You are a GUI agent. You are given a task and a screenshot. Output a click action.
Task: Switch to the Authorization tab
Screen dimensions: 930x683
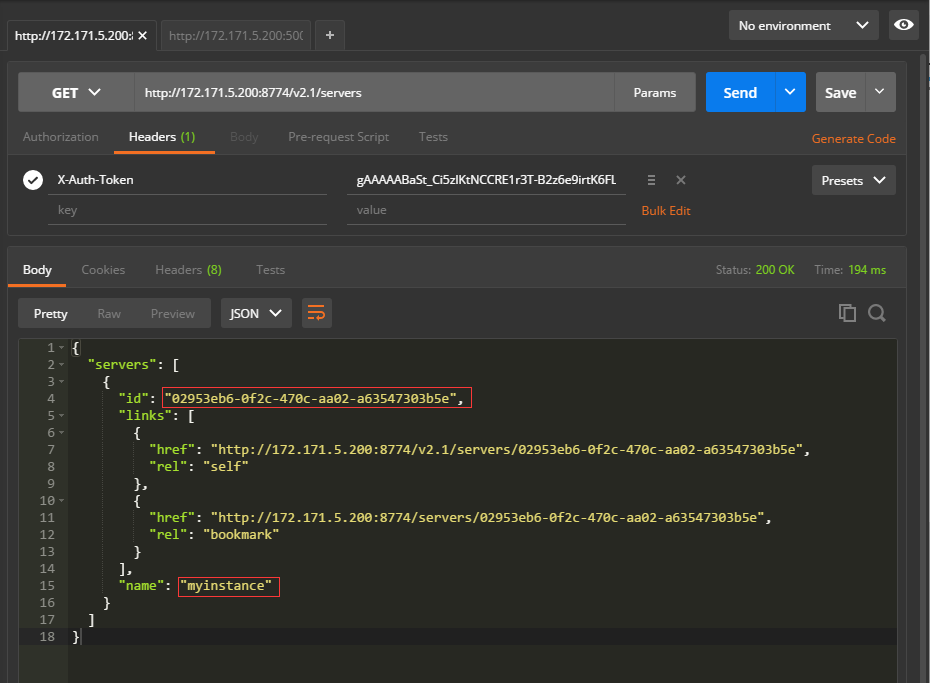point(60,137)
